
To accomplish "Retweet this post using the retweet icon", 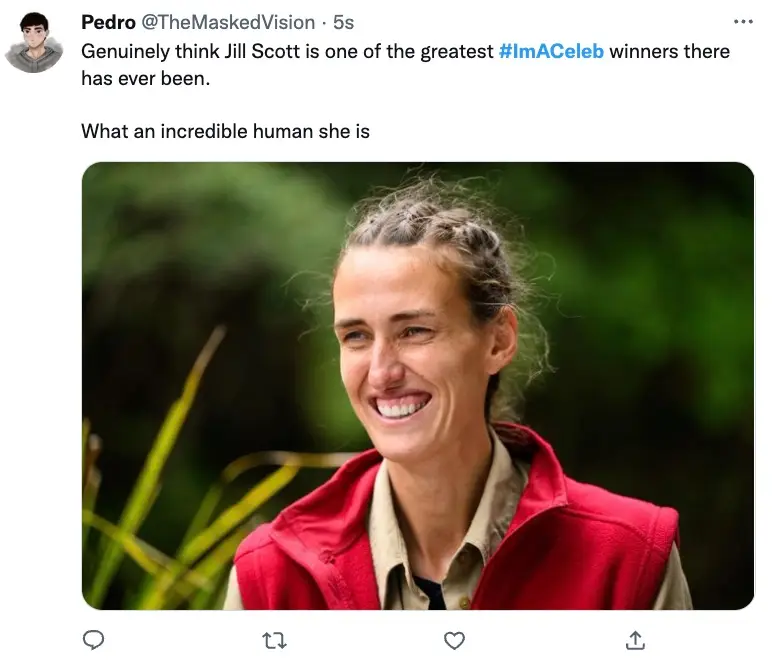I will tap(274, 639).
